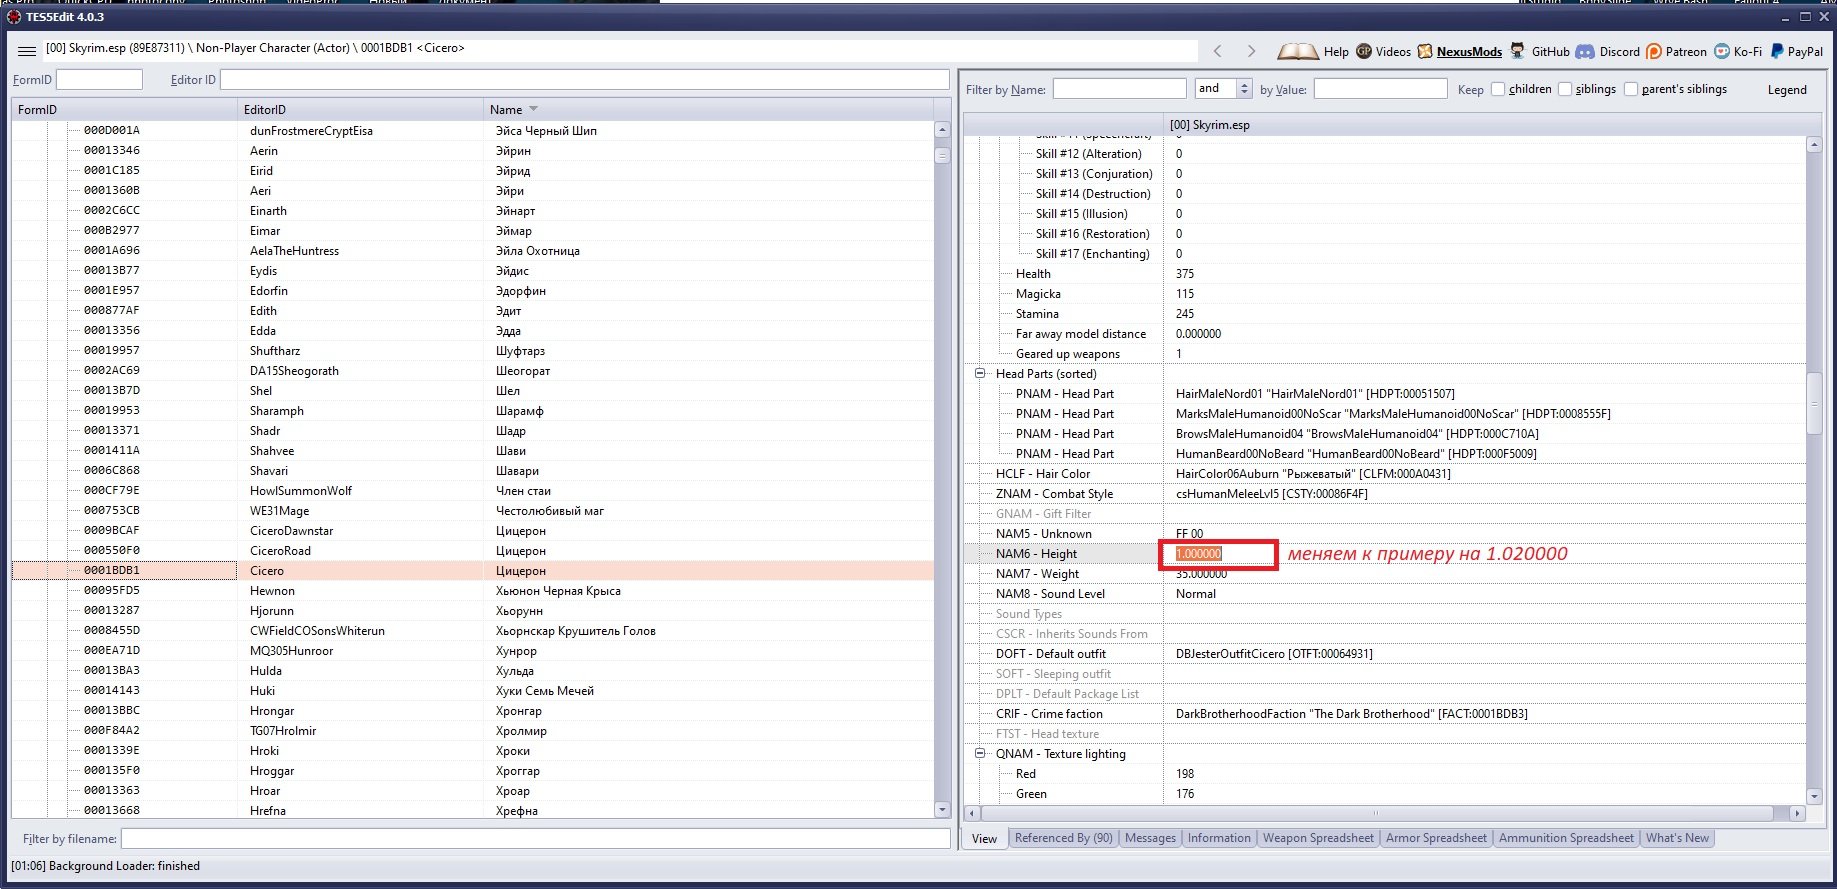1837x889 pixels.
Task: Switch to the Weapon Spreadsheet tab
Action: coord(1317,838)
